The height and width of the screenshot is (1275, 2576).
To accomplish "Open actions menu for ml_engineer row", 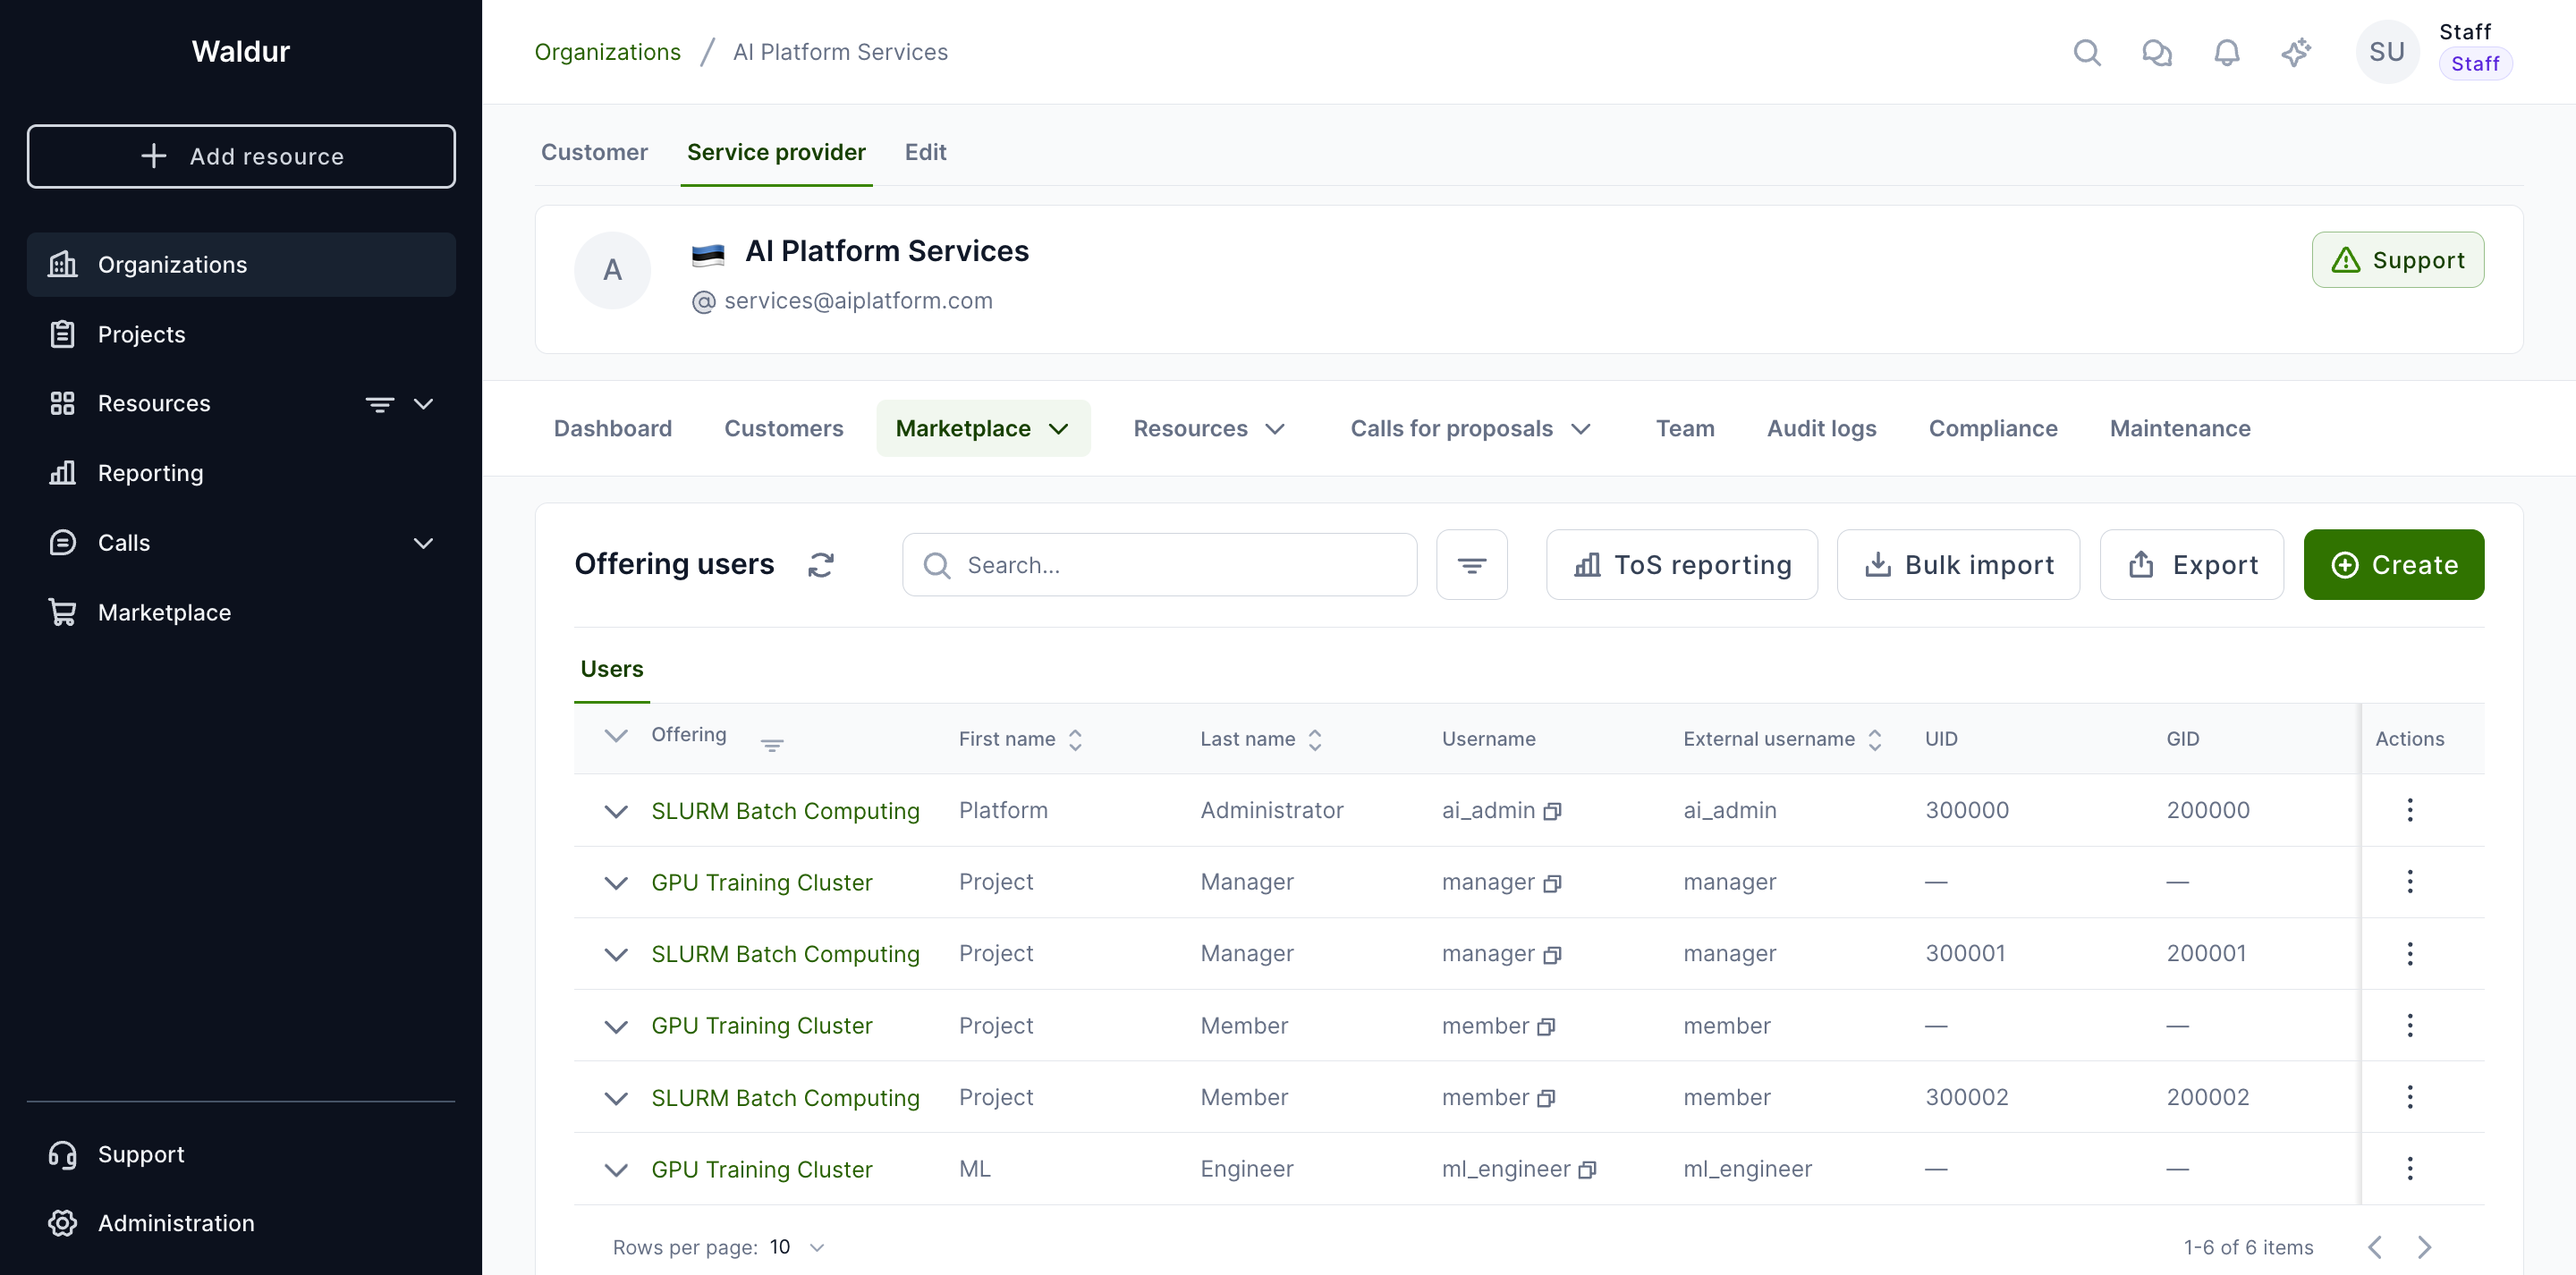I will click(x=2410, y=1169).
